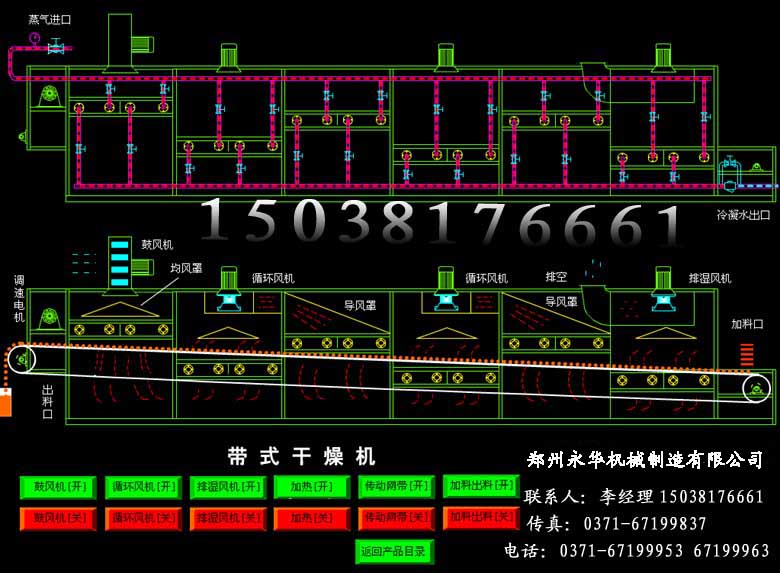The height and width of the screenshot is (573, 780).
Task: Click the steam inlet valve near 蒸气进口
Action: (56, 46)
